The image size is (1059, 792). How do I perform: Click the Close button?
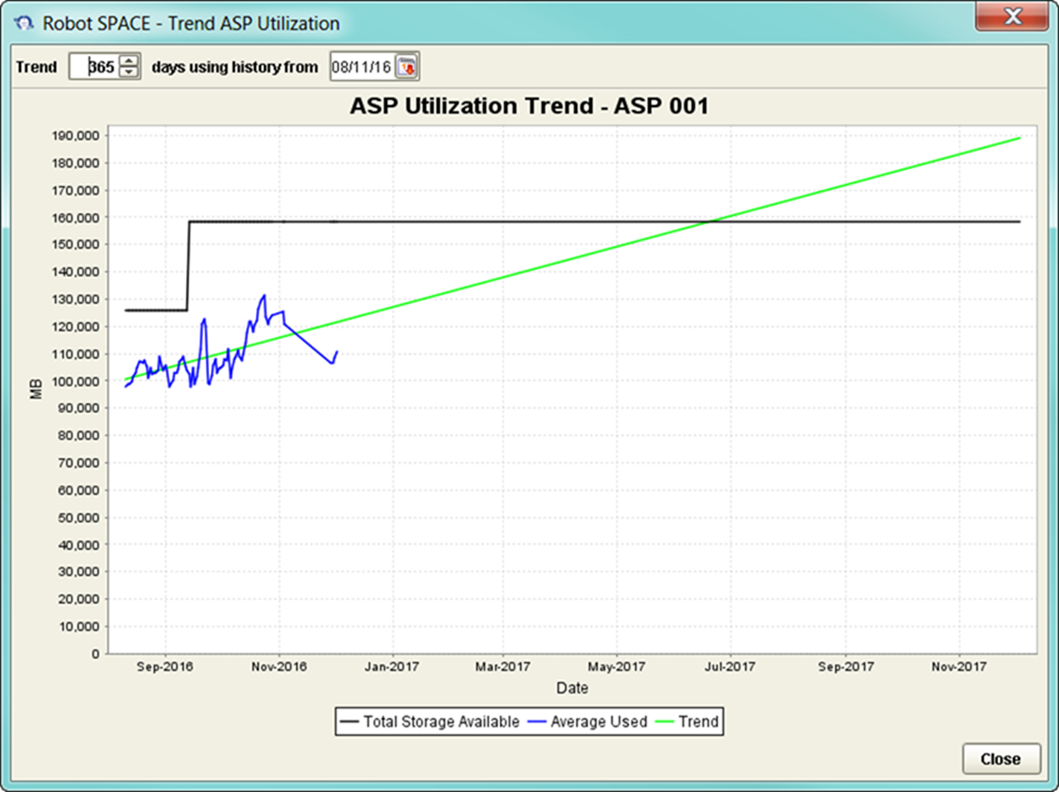click(x=1000, y=759)
